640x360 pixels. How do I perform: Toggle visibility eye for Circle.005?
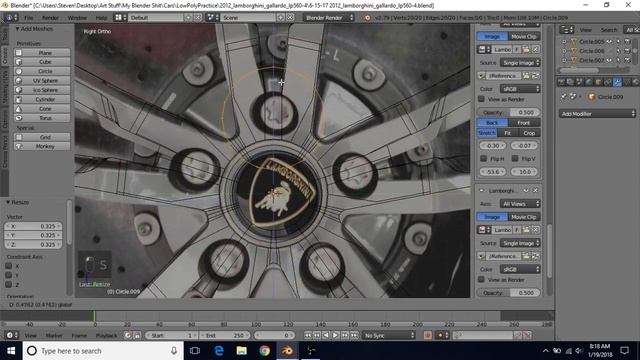click(609, 41)
